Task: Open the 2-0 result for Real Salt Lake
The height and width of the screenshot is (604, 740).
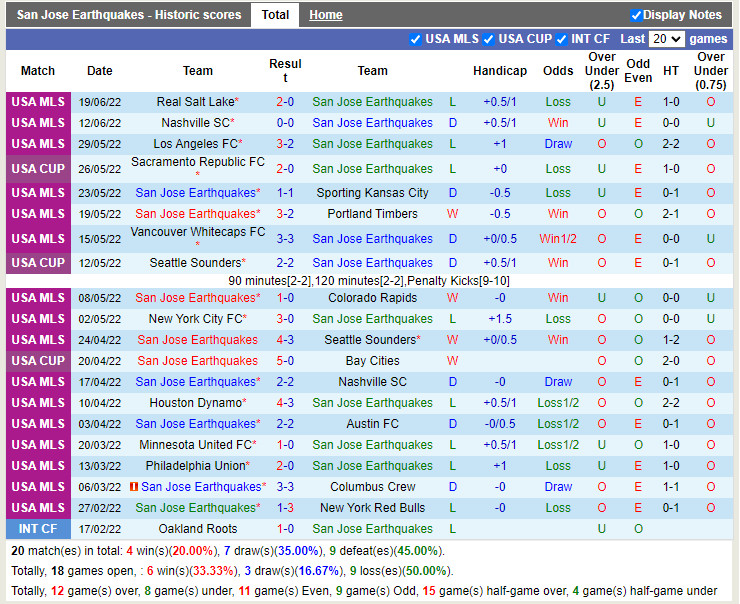Action: coord(285,102)
